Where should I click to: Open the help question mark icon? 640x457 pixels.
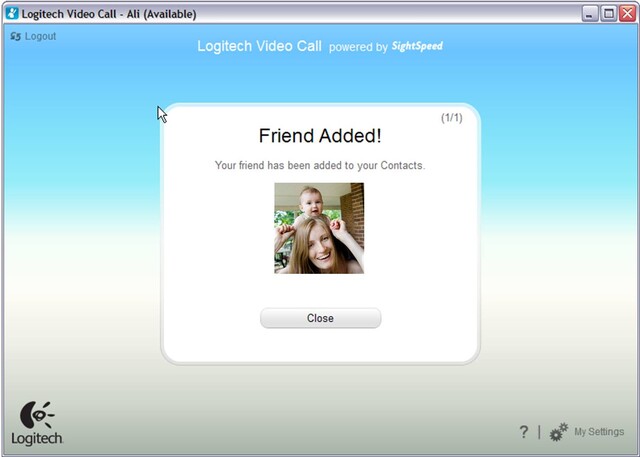coord(524,432)
